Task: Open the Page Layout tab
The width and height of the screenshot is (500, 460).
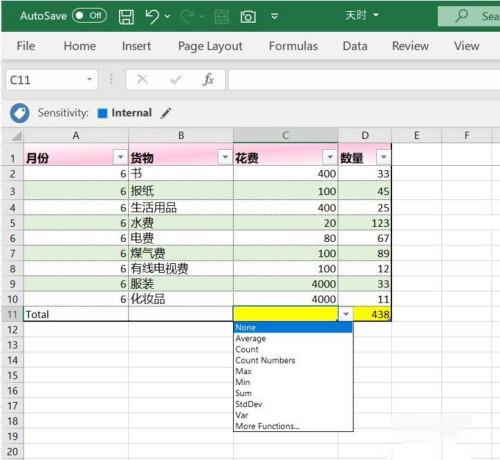Action: pyautogui.click(x=210, y=46)
